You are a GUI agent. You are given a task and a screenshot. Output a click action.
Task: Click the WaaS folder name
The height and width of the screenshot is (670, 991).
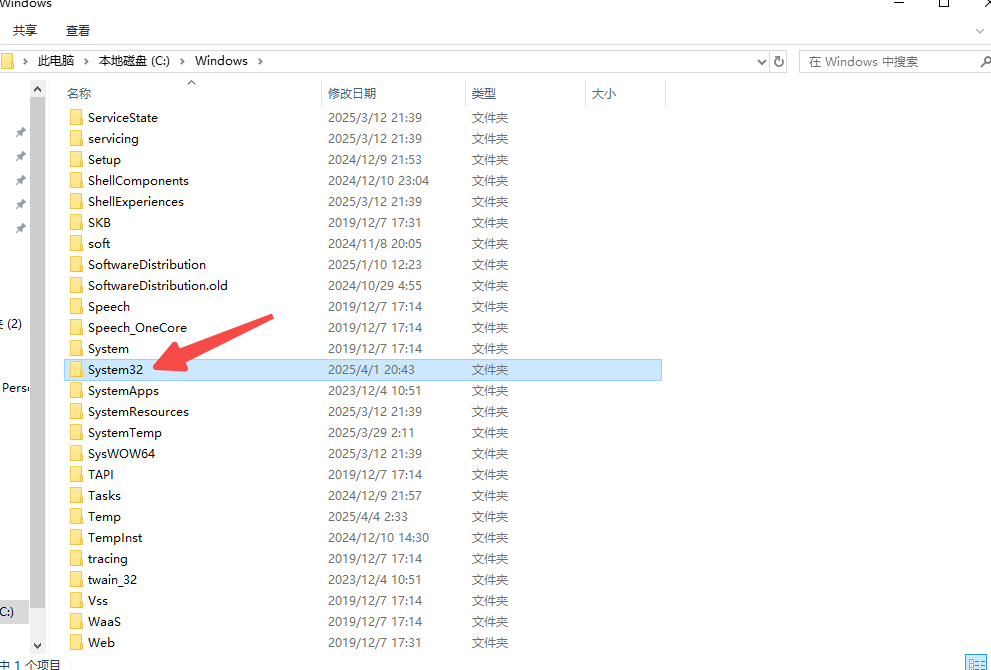pyautogui.click(x=104, y=621)
